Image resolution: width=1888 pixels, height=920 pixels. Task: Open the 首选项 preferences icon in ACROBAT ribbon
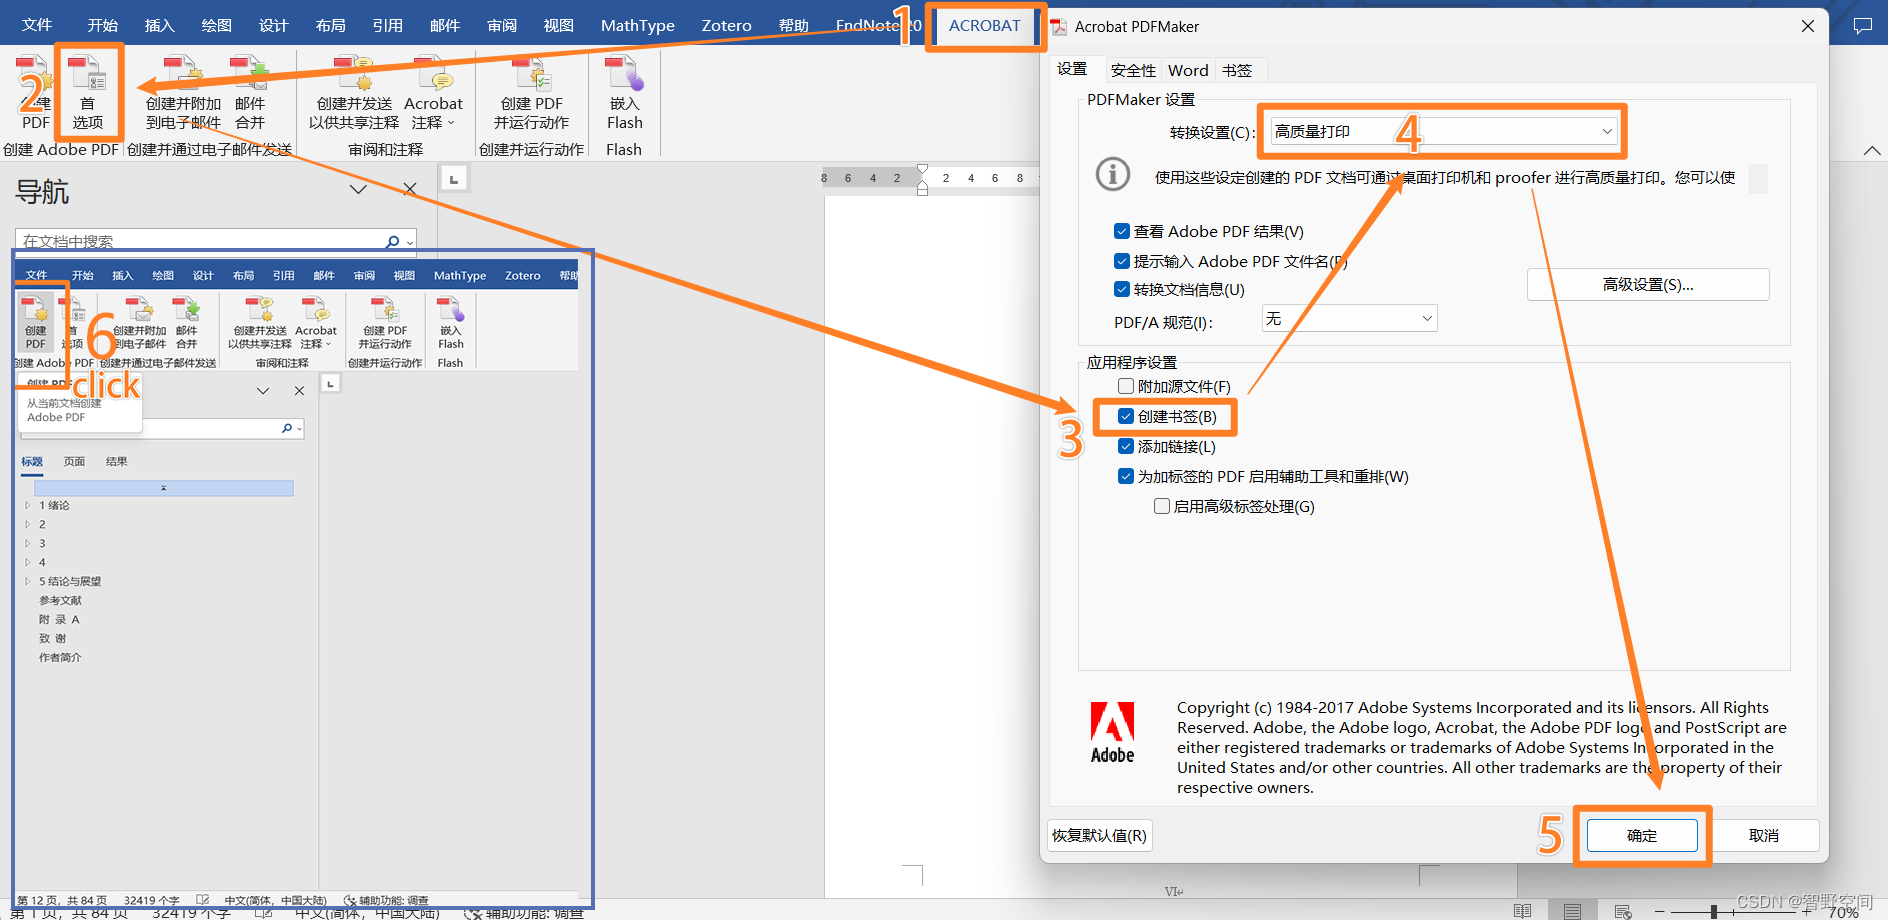click(88, 92)
